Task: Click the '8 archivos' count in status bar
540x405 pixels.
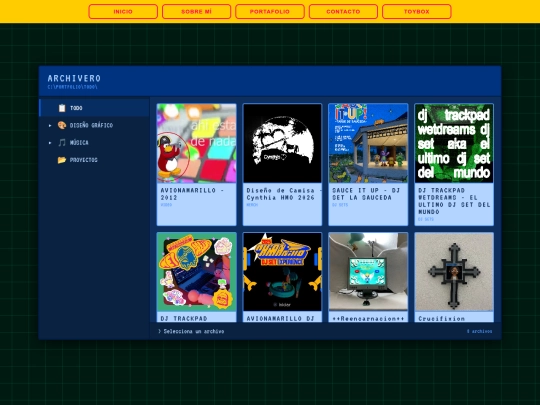Action: tap(479, 331)
